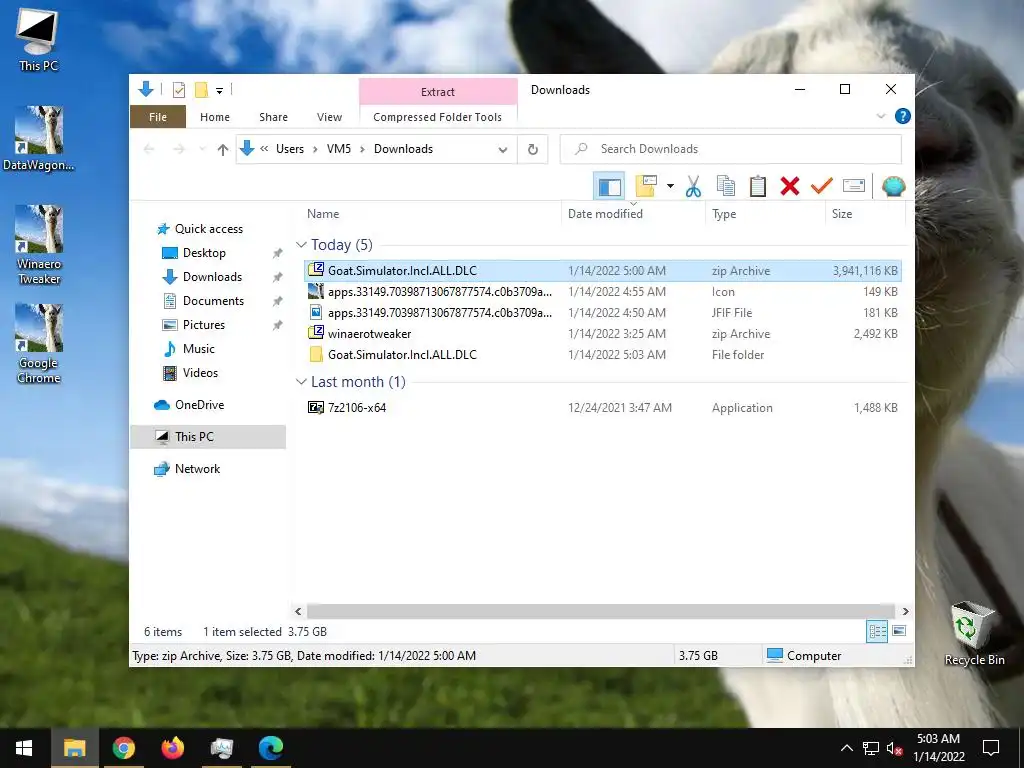Click the scissors Cut icon
The height and width of the screenshot is (768, 1024).
[x=693, y=186]
